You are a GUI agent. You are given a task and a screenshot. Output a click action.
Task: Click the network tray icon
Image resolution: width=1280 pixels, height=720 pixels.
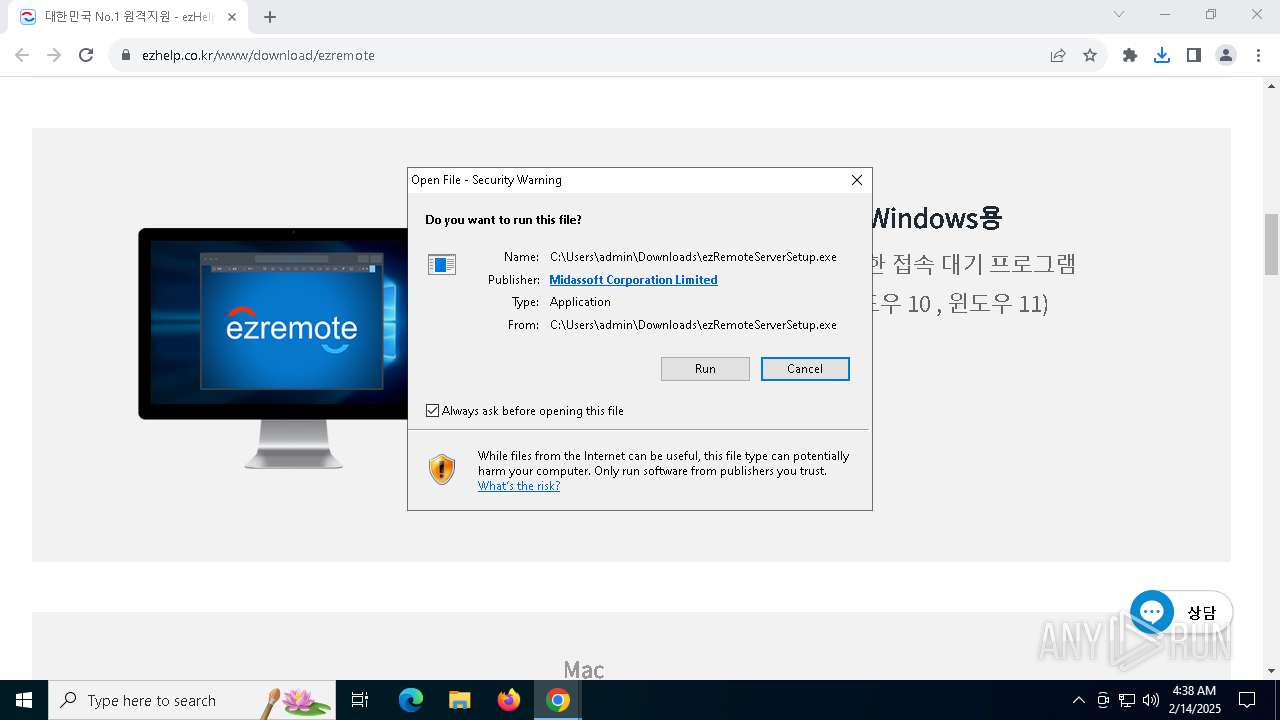click(x=1127, y=700)
